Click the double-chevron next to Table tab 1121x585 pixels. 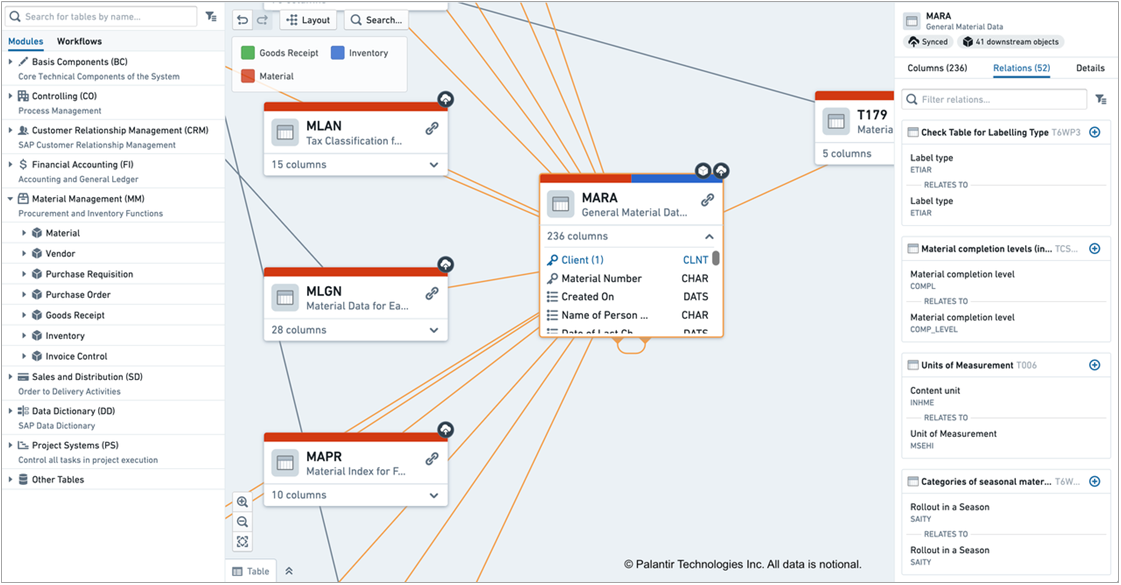(290, 571)
